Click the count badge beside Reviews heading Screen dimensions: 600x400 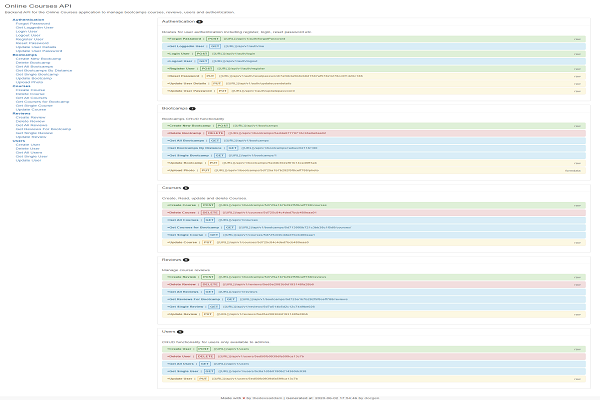point(187,259)
